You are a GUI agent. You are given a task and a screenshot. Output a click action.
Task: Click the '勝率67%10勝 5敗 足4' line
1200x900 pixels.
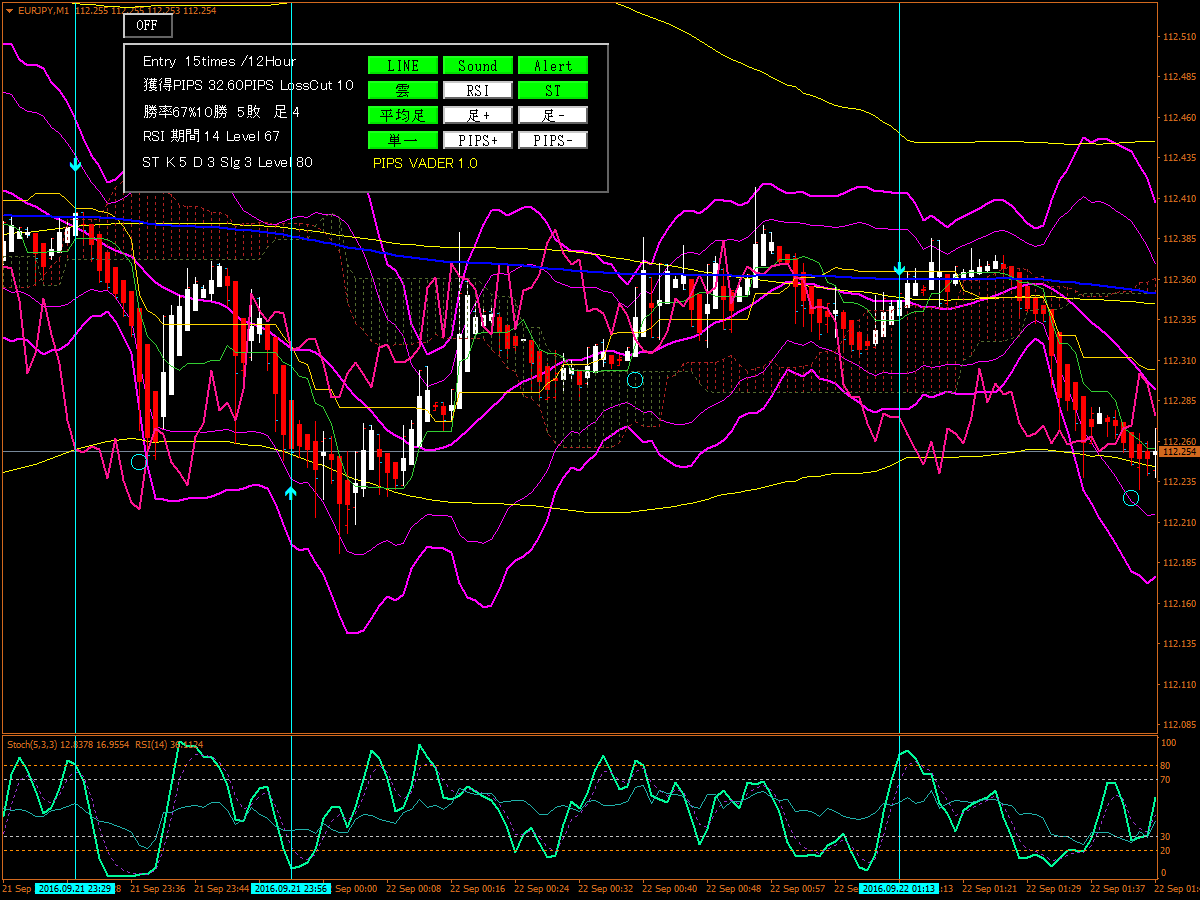click(221, 112)
